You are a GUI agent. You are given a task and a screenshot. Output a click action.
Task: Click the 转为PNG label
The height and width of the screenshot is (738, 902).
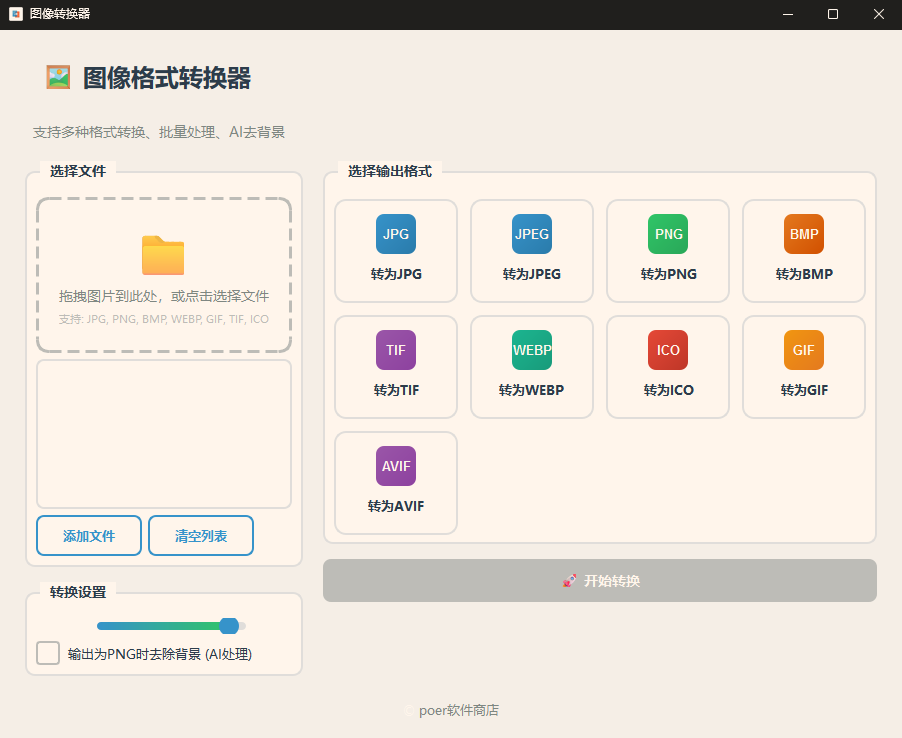(668, 274)
